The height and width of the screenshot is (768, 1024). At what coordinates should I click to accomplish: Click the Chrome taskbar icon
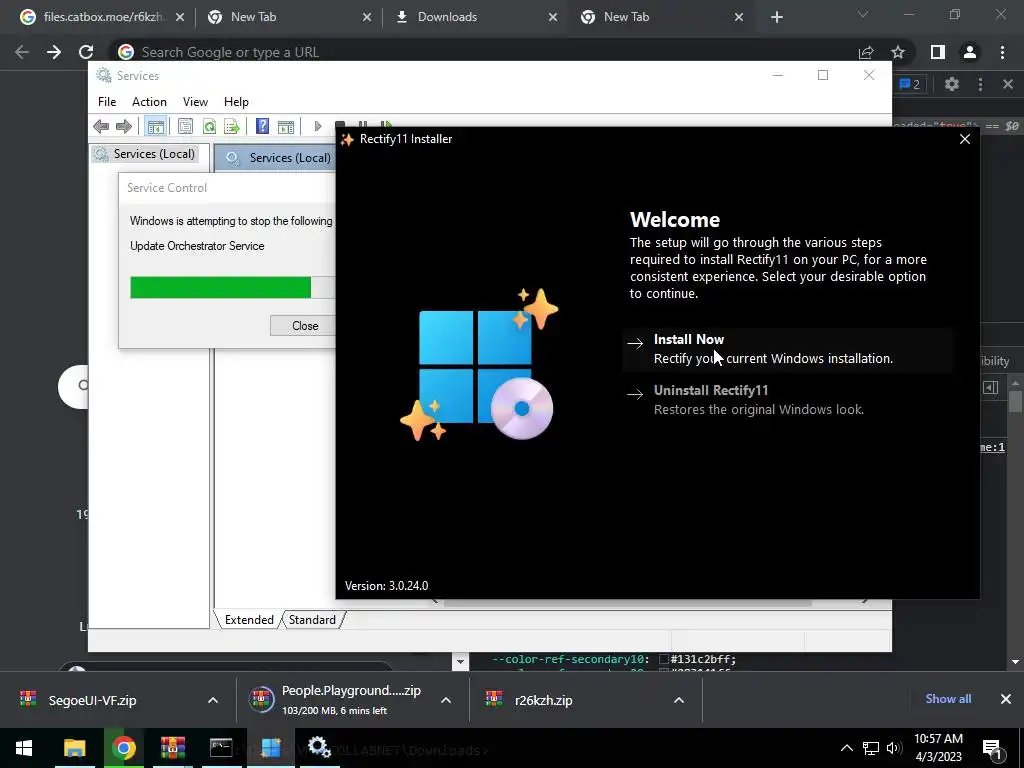123,748
